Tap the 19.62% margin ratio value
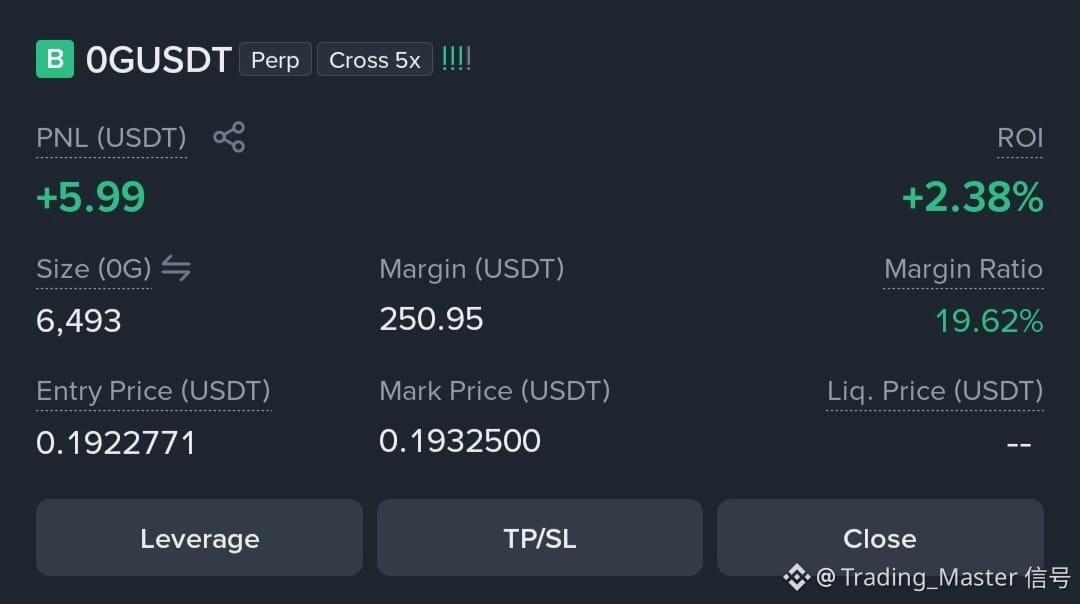Screen dimensions: 1080x604 click(989, 321)
